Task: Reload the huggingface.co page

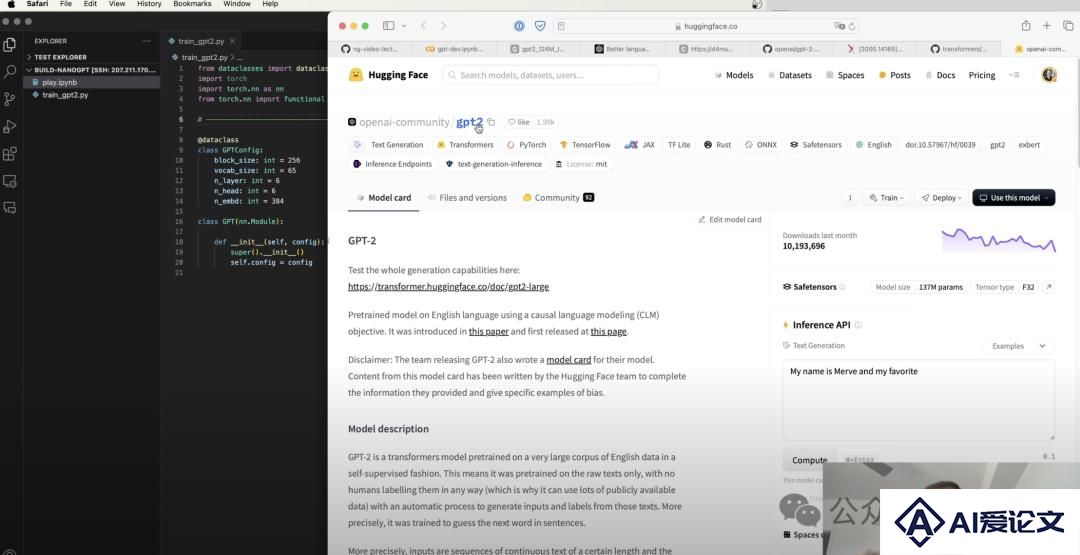Action: point(852,26)
